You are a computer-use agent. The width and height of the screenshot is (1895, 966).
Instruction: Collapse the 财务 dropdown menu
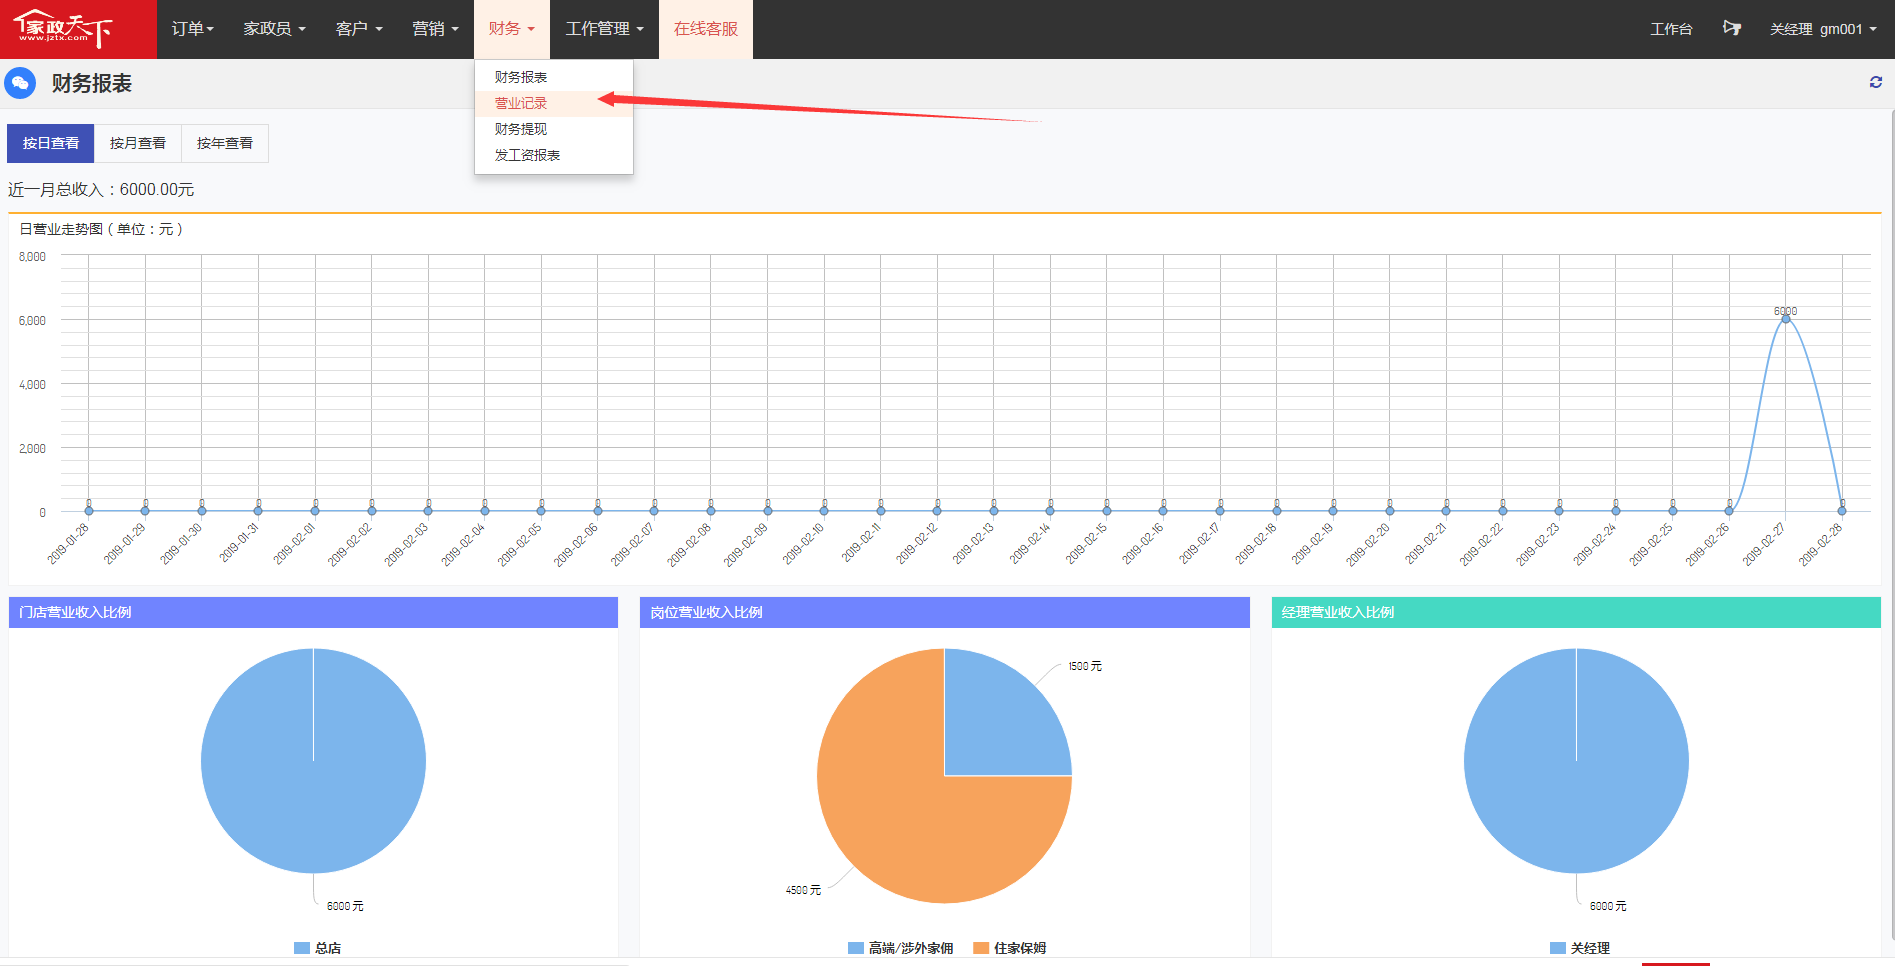tap(512, 29)
